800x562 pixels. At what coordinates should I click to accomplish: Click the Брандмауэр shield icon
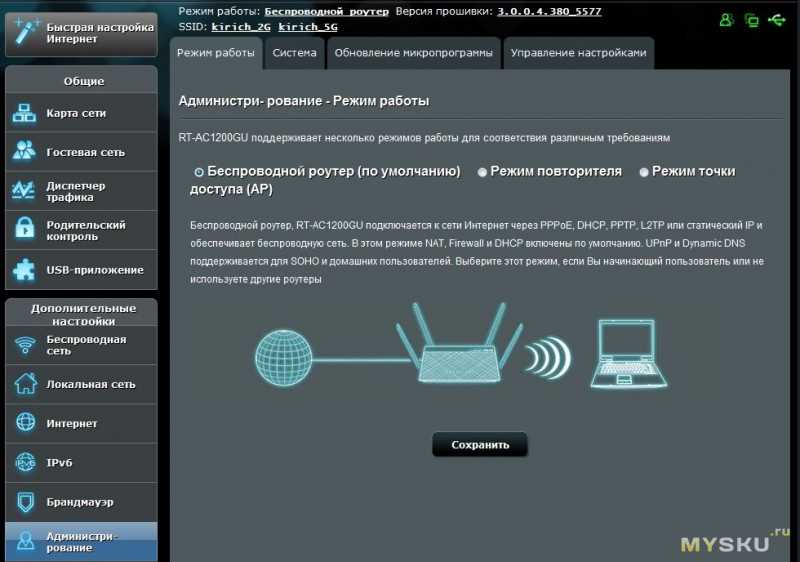(x=25, y=502)
